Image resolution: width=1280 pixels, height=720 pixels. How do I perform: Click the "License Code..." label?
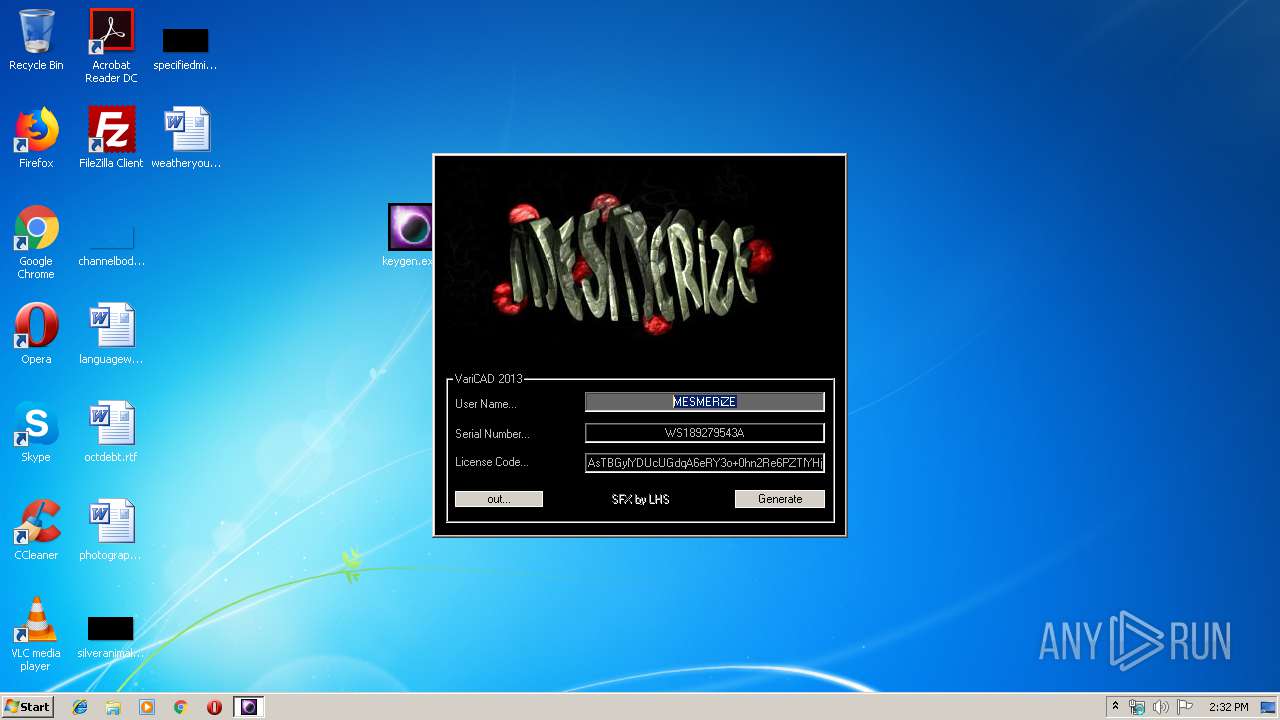click(x=491, y=462)
